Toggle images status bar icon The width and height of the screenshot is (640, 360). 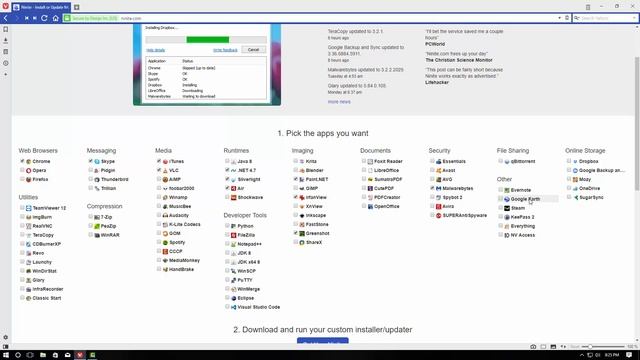553,347
